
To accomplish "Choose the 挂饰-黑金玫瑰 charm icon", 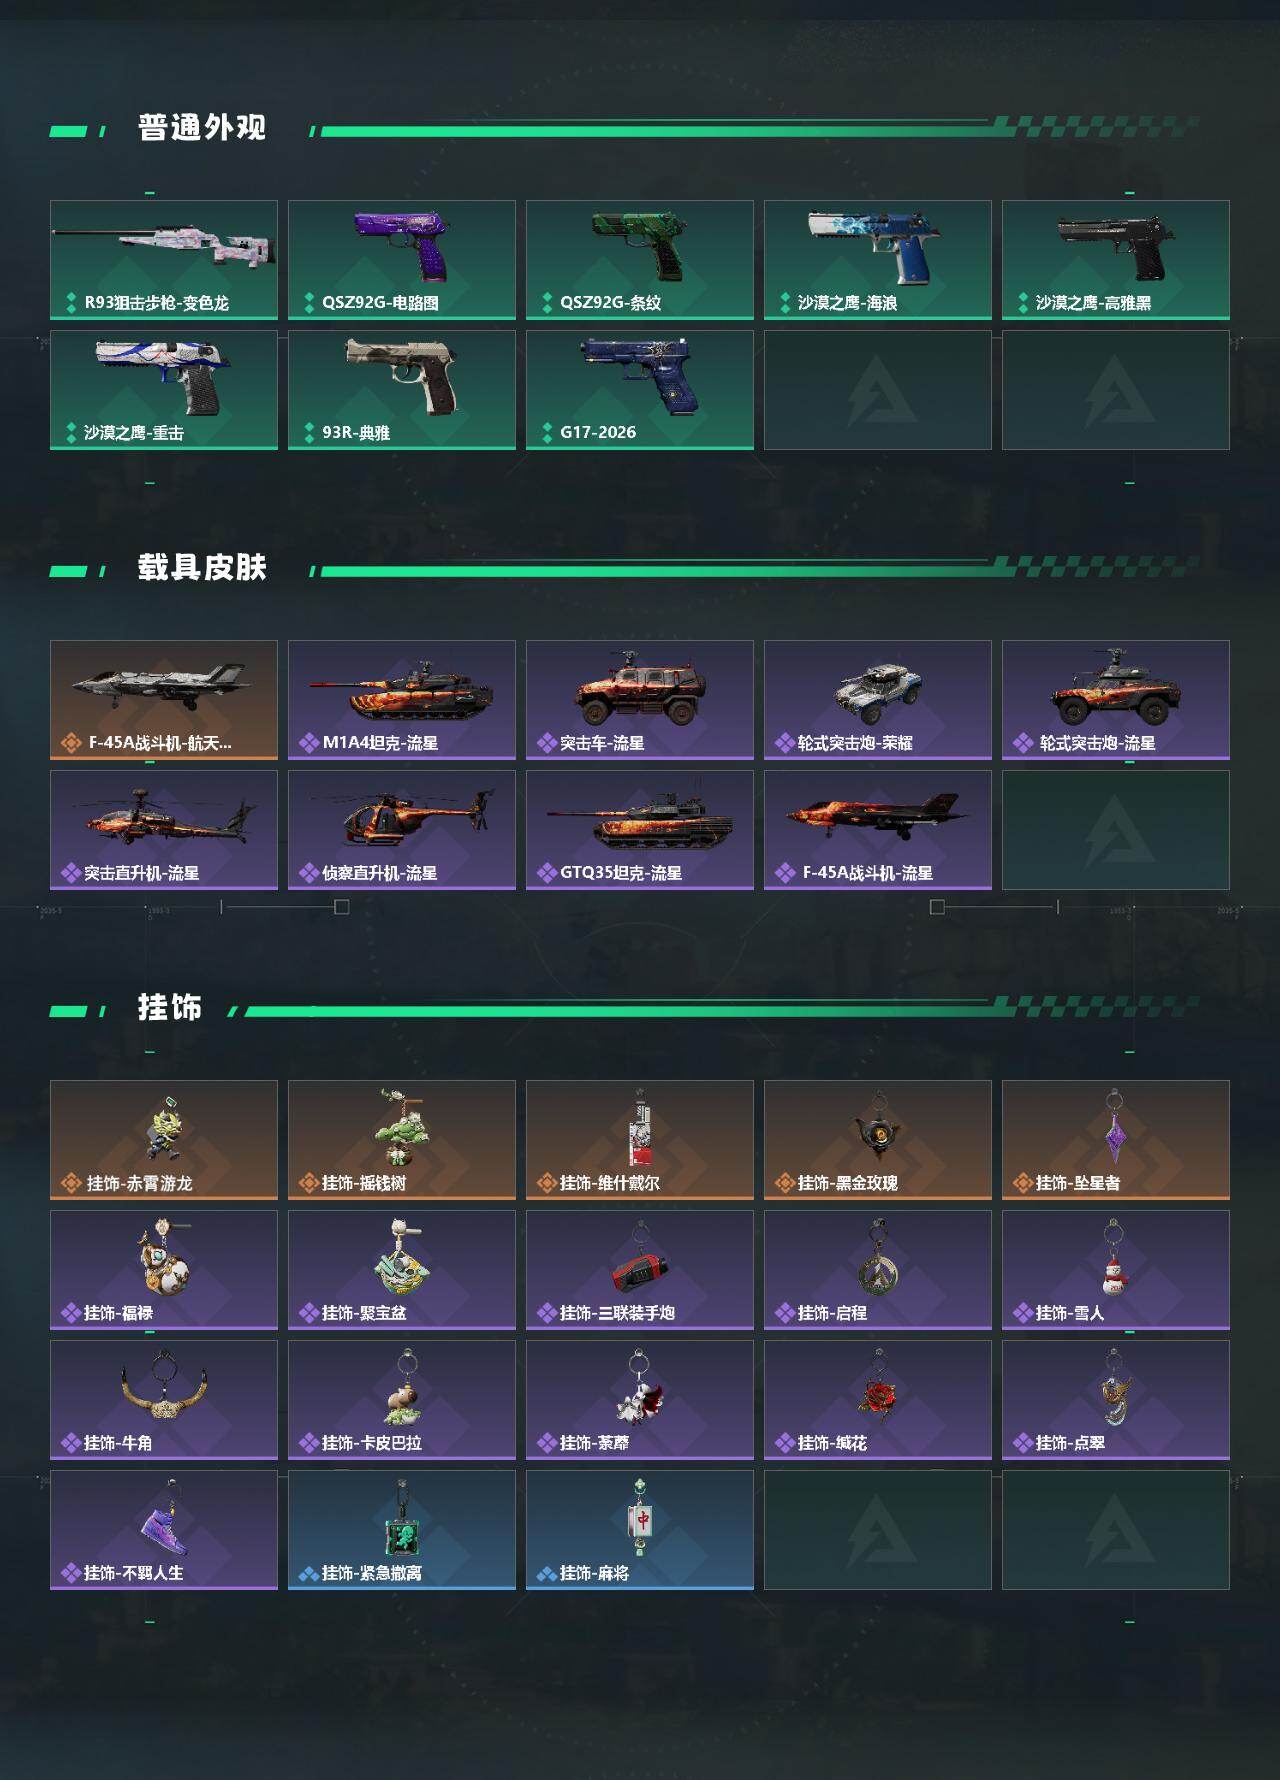I will pos(878,1140).
